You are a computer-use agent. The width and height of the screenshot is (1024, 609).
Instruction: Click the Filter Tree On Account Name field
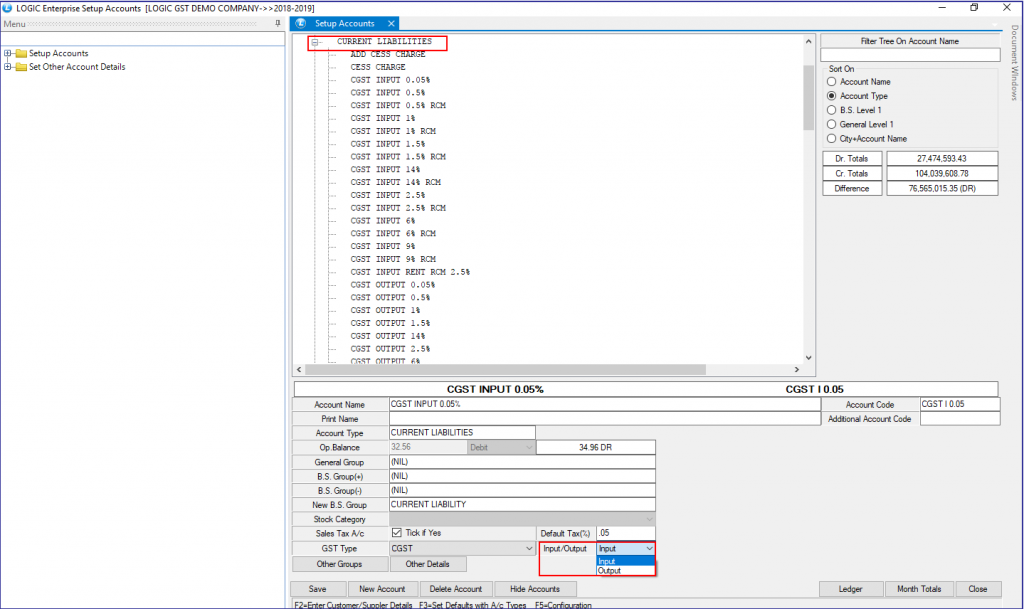pos(909,53)
